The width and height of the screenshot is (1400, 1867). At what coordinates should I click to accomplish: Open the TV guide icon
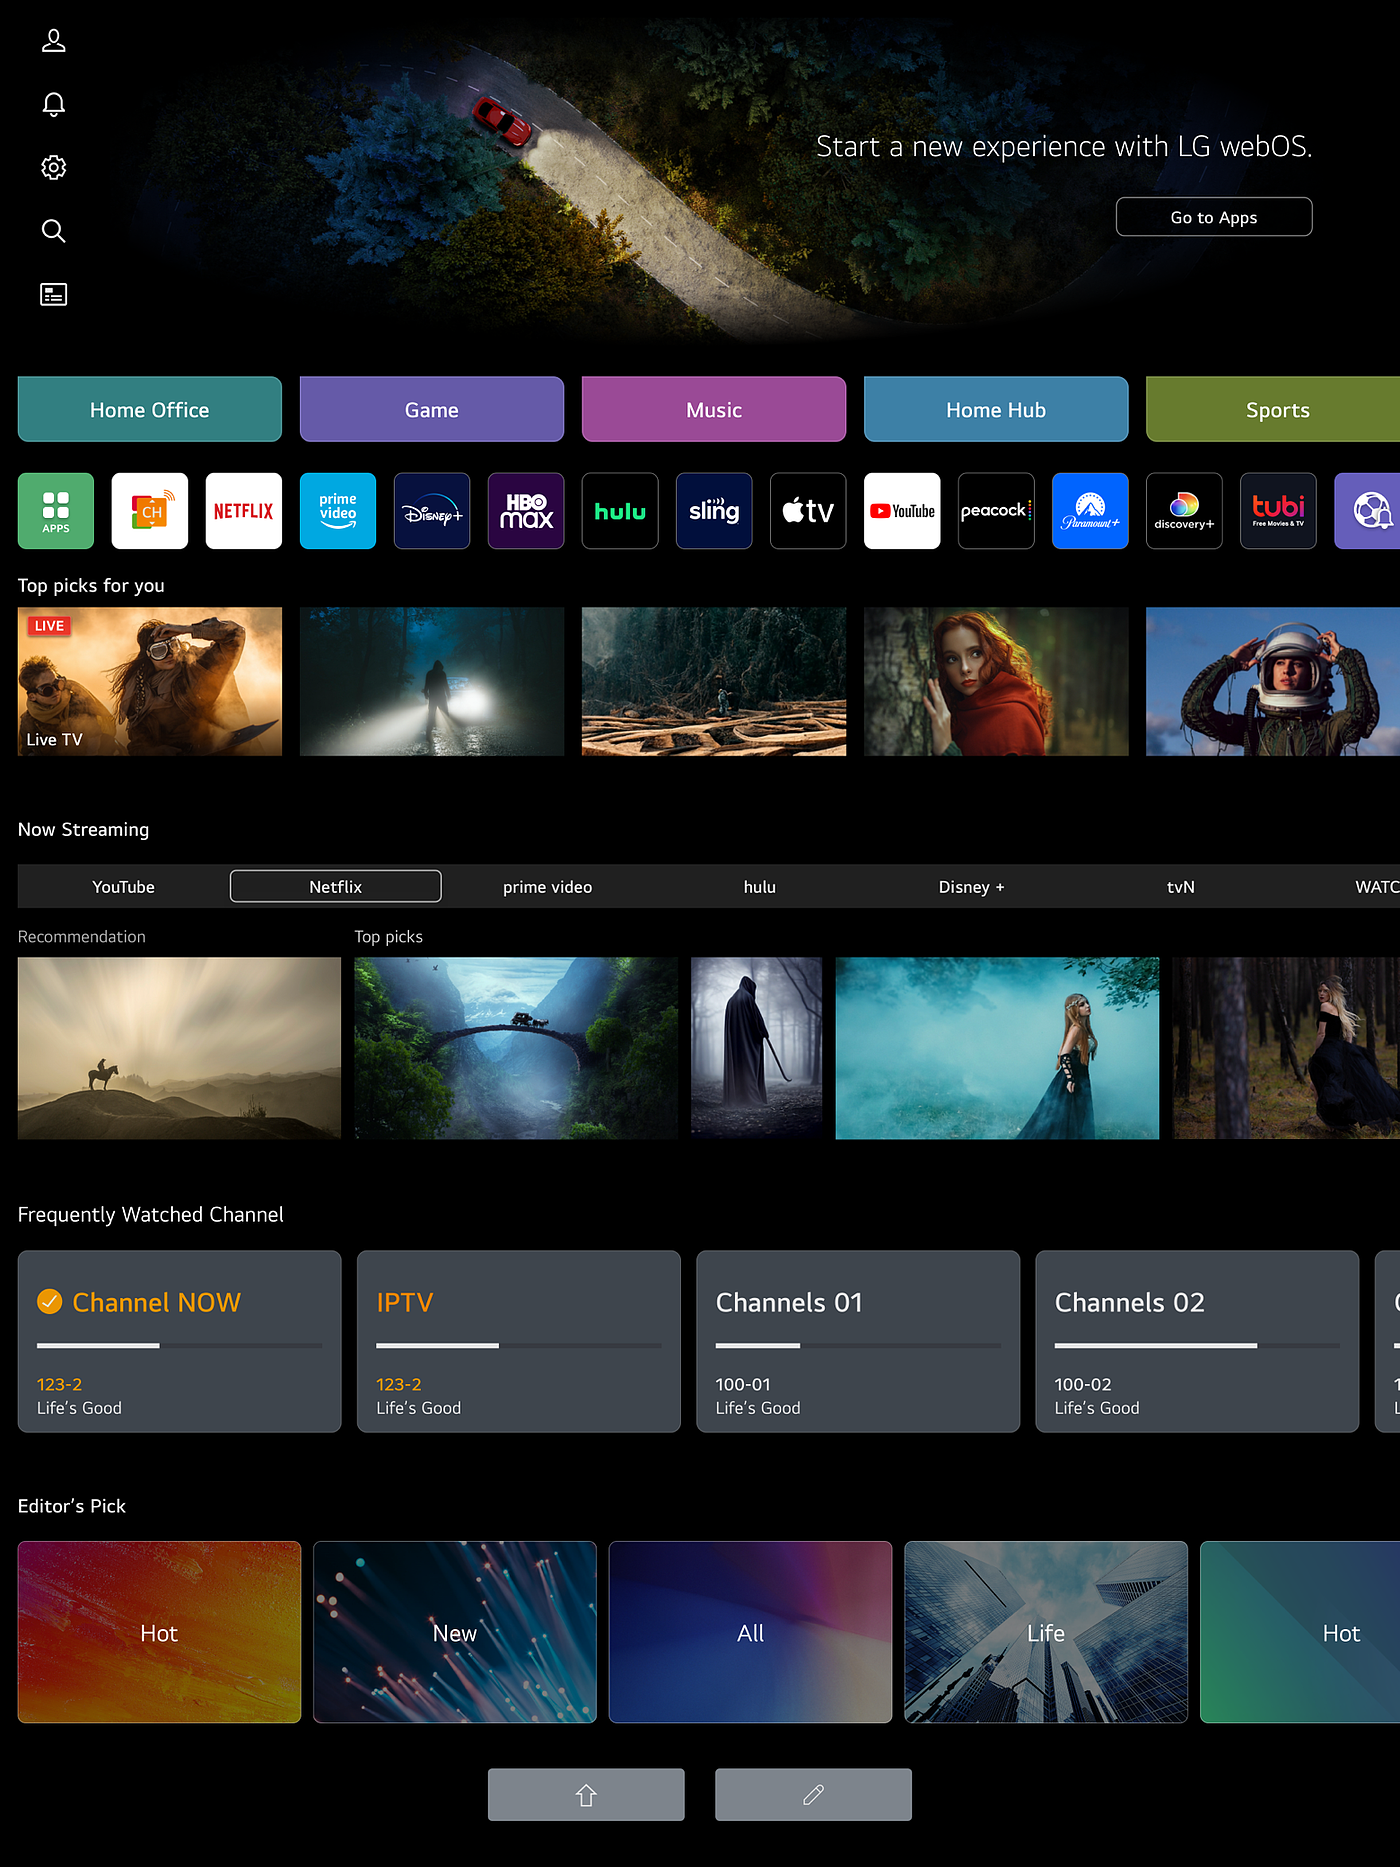tap(54, 294)
